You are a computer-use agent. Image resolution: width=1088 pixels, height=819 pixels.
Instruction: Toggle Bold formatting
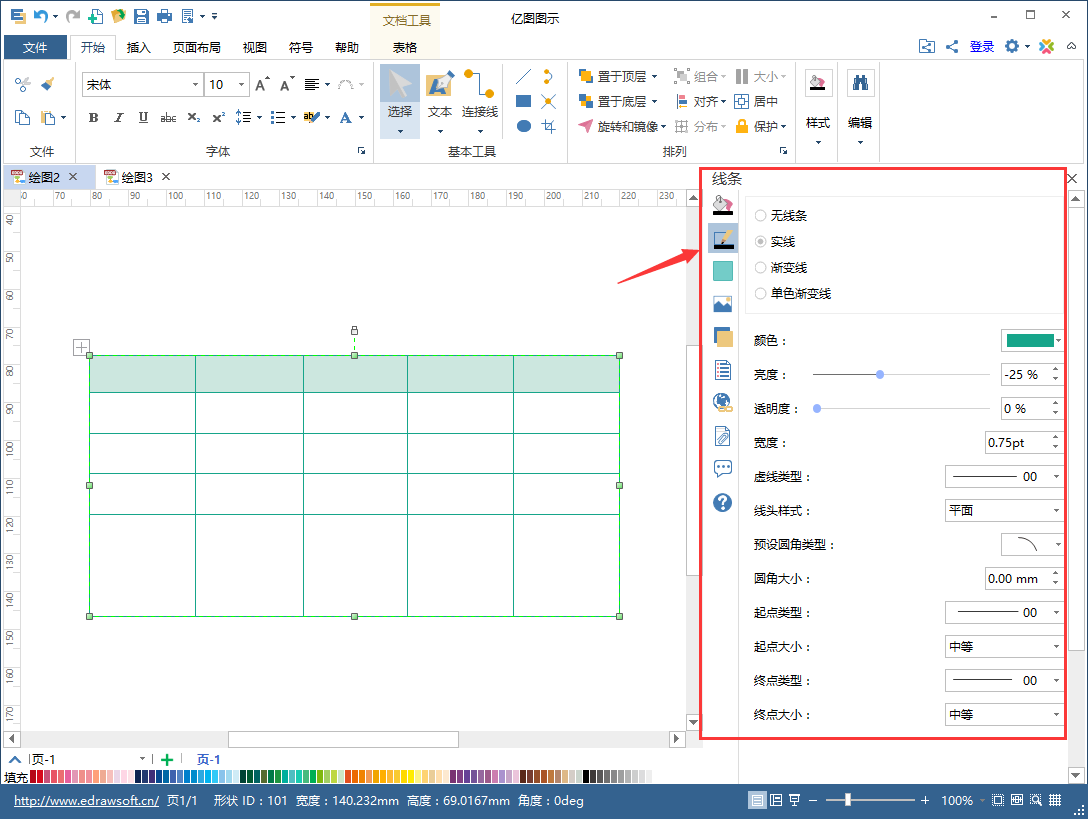(x=93, y=118)
